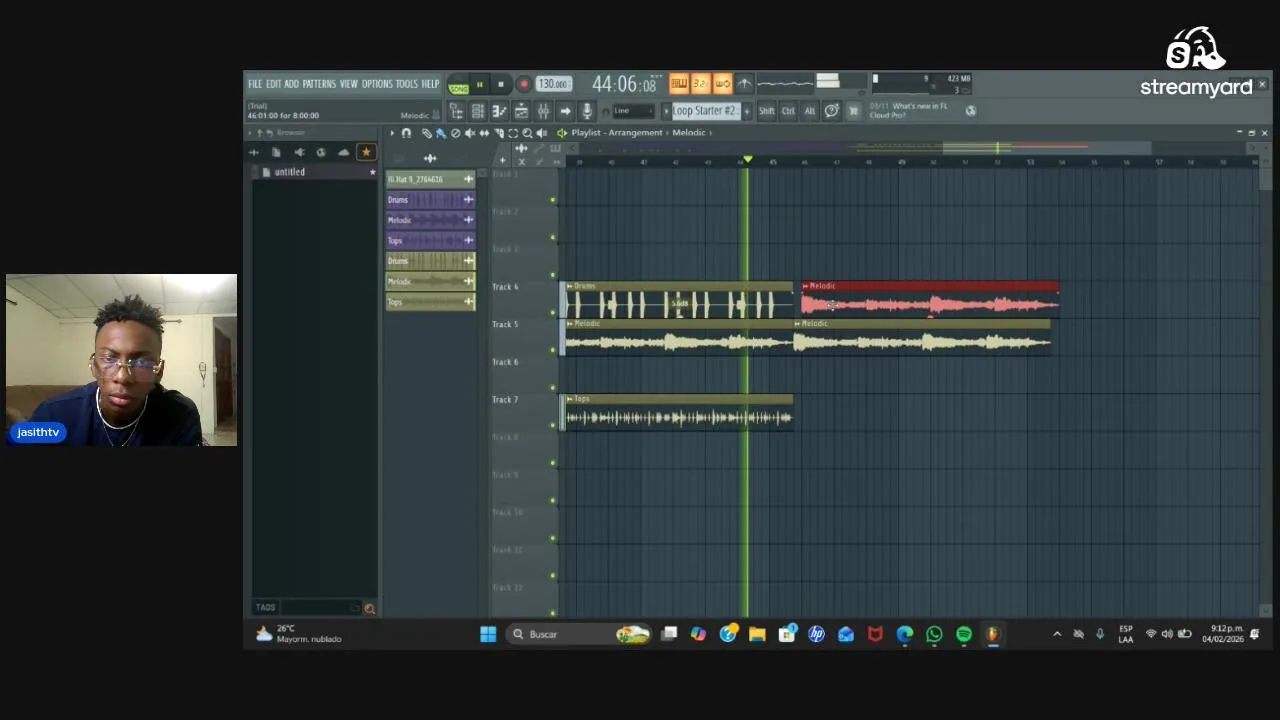Select Hi Hat sample in picker

(431, 179)
